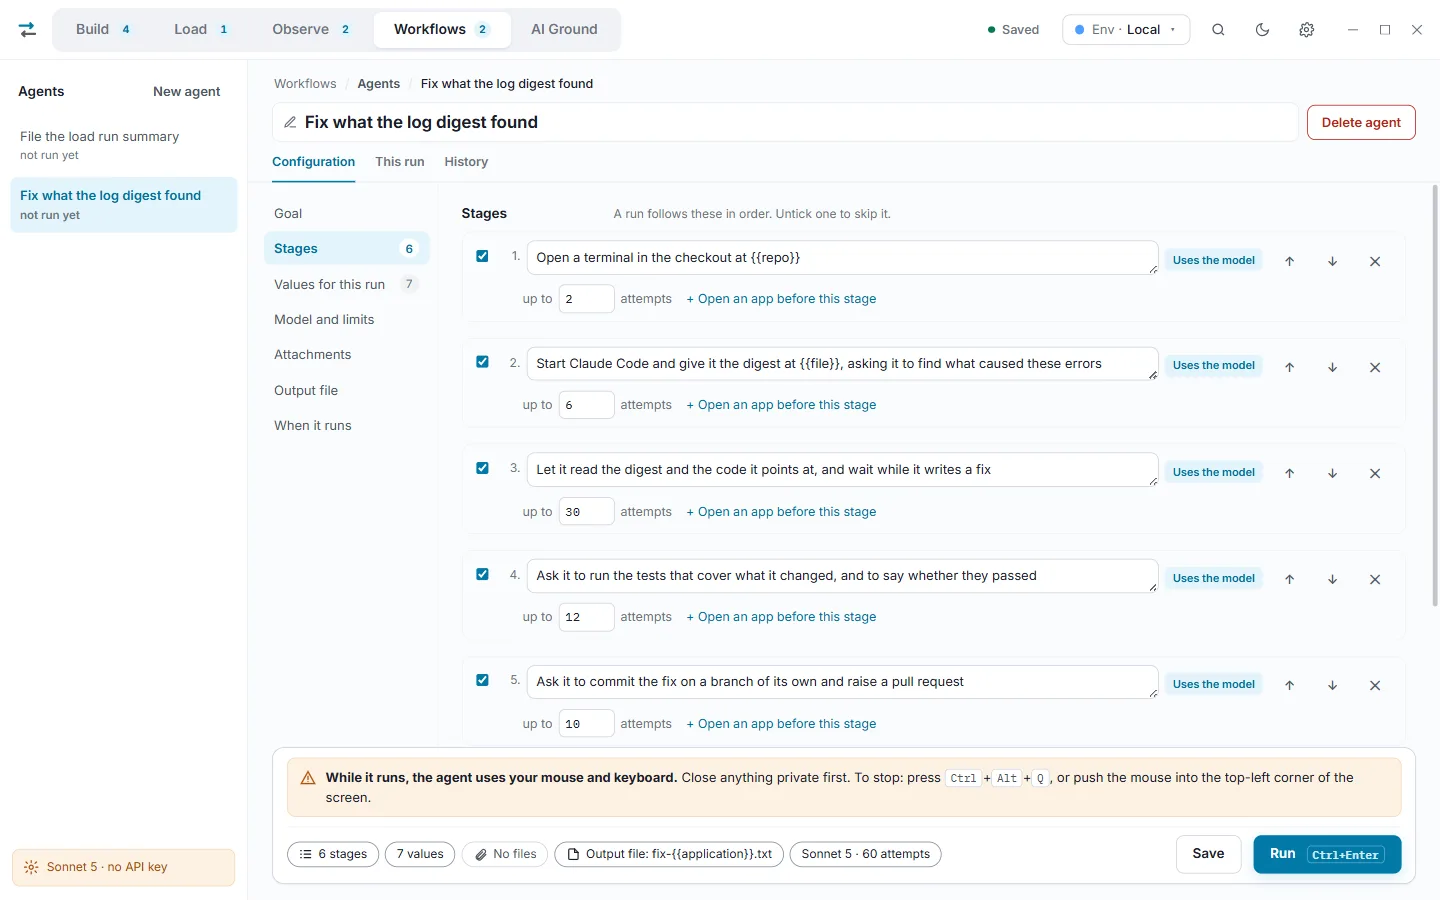
Task: Untick stage 1 checkbox
Action: tap(482, 256)
